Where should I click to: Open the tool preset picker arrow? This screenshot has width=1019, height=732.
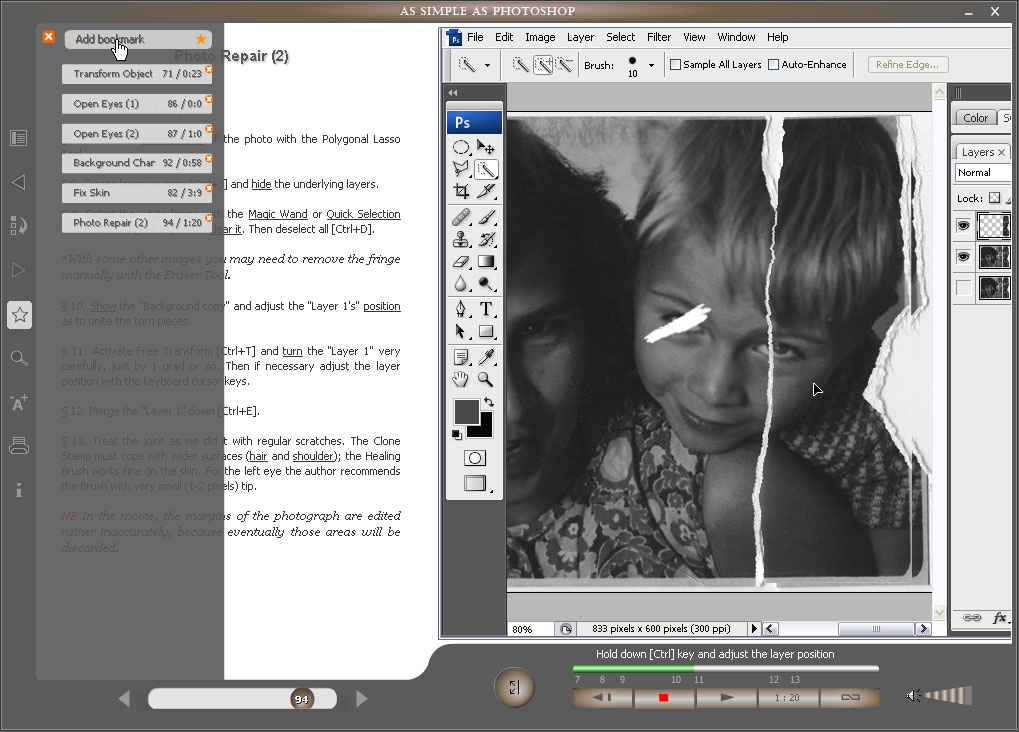tap(487, 65)
